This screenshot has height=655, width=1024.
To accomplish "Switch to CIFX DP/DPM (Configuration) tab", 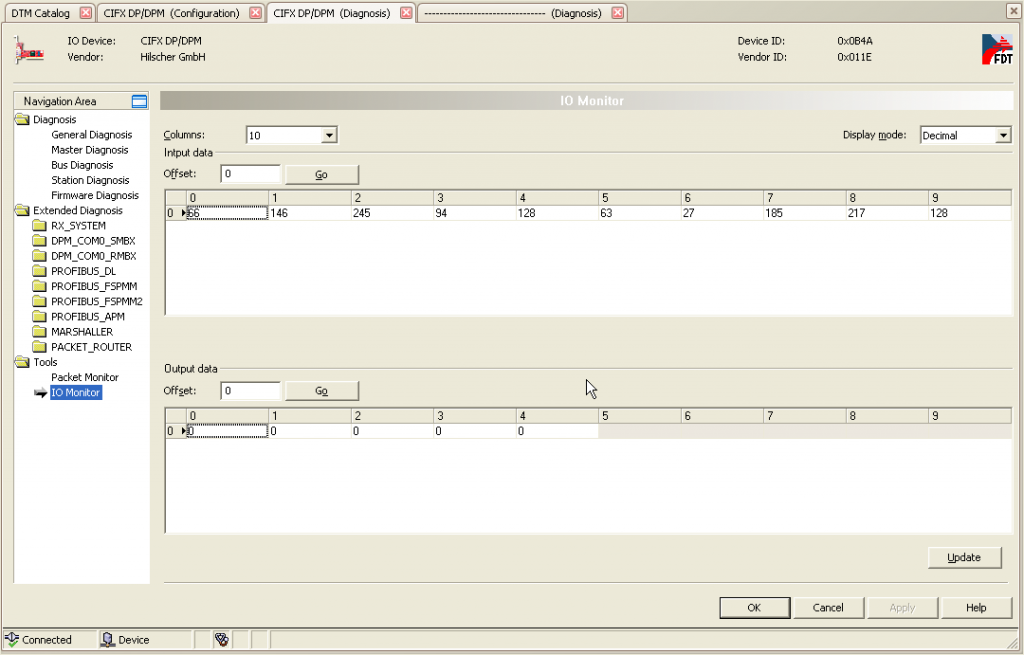I will [x=171, y=13].
